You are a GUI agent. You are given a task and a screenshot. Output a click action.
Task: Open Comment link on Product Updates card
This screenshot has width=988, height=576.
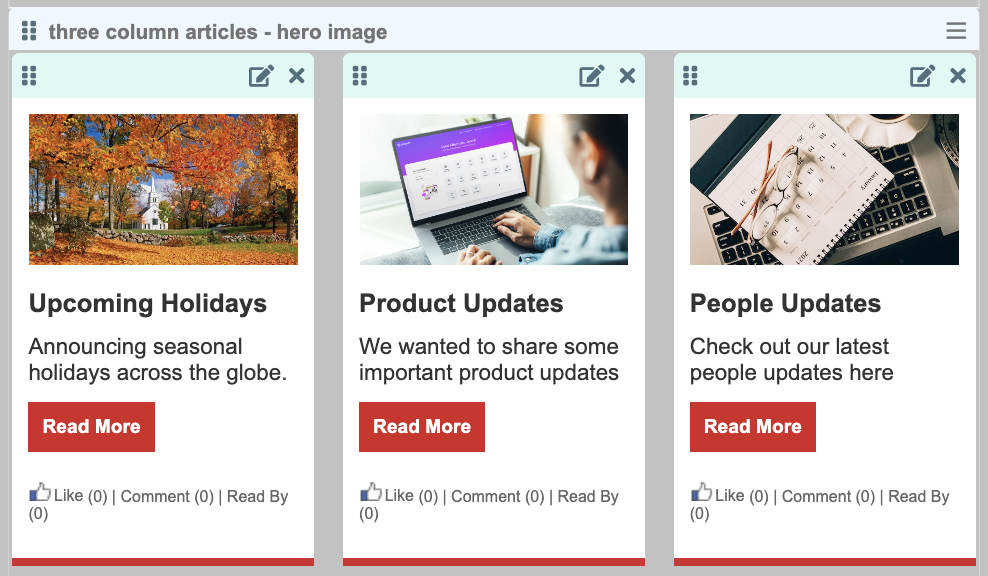pyautogui.click(x=498, y=496)
